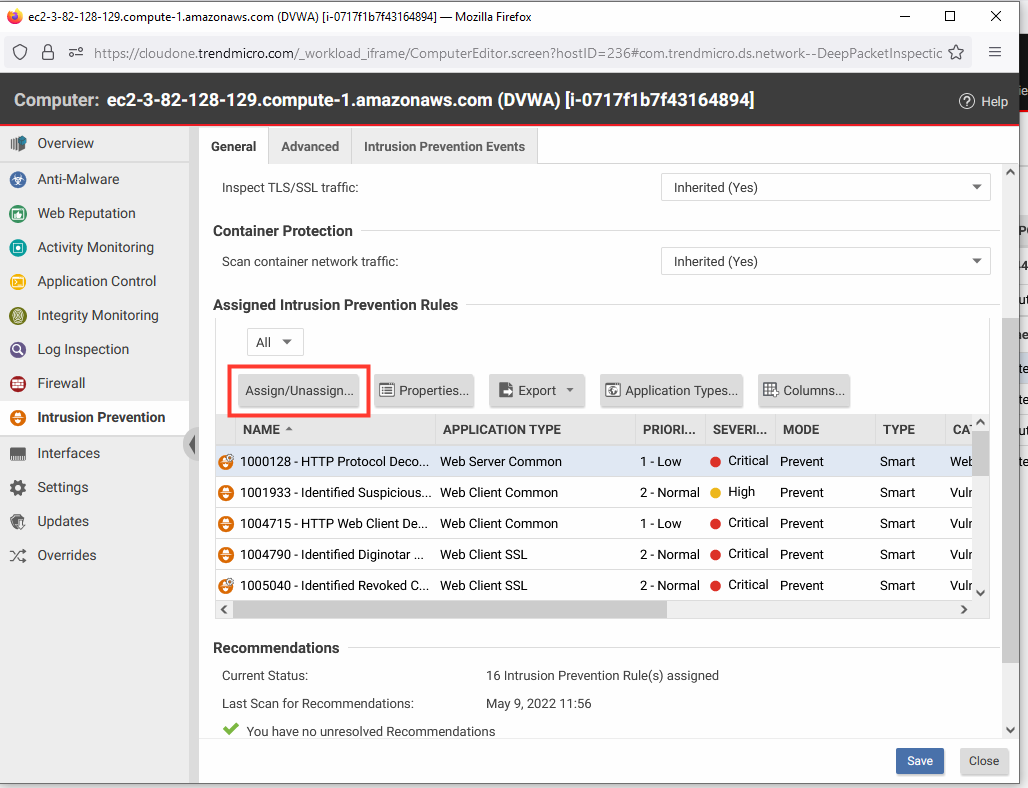Click the Firefox address bar URL

(x=517, y=52)
